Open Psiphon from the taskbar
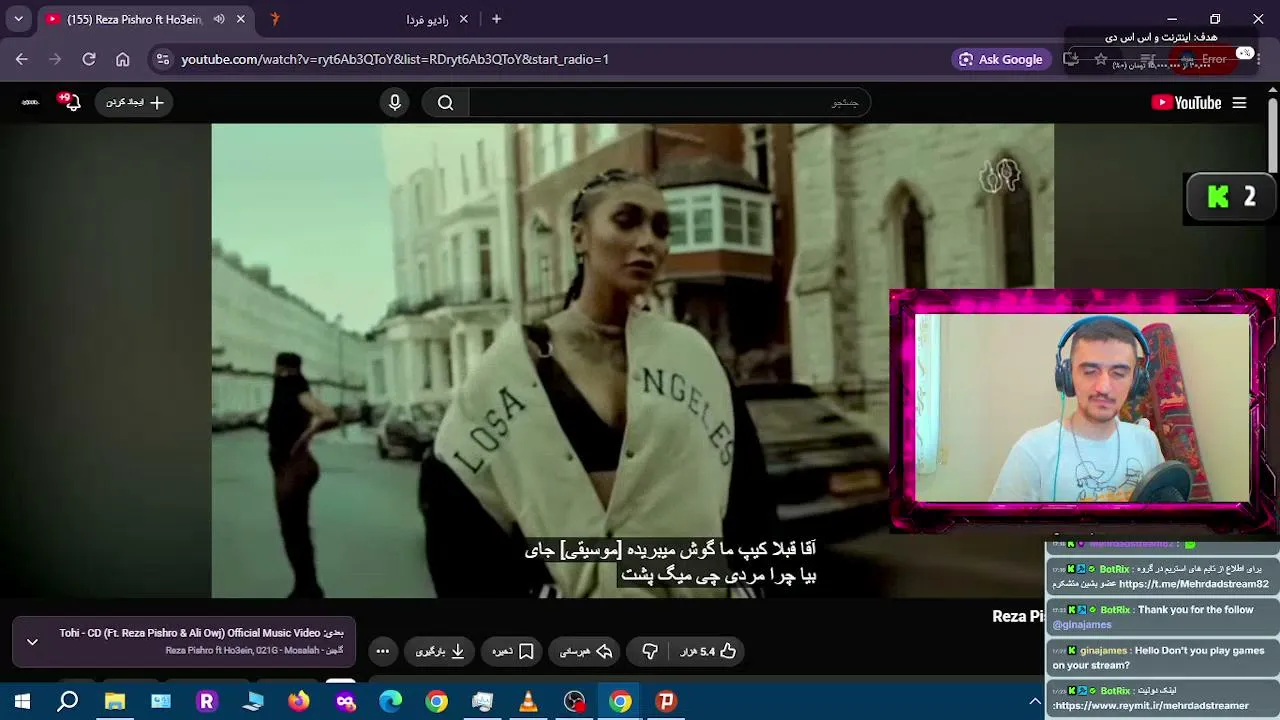The width and height of the screenshot is (1280, 720). coord(666,701)
